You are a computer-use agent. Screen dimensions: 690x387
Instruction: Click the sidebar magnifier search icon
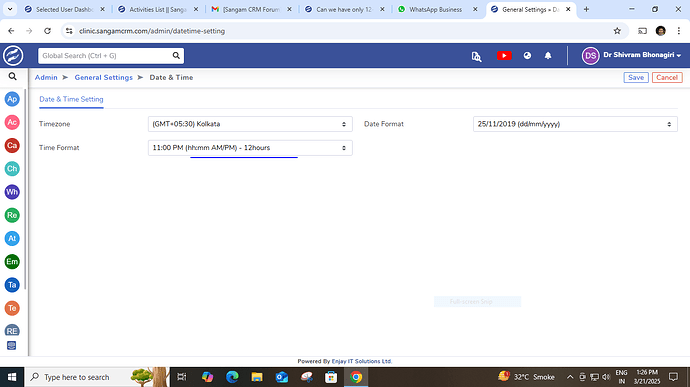(12, 77)
